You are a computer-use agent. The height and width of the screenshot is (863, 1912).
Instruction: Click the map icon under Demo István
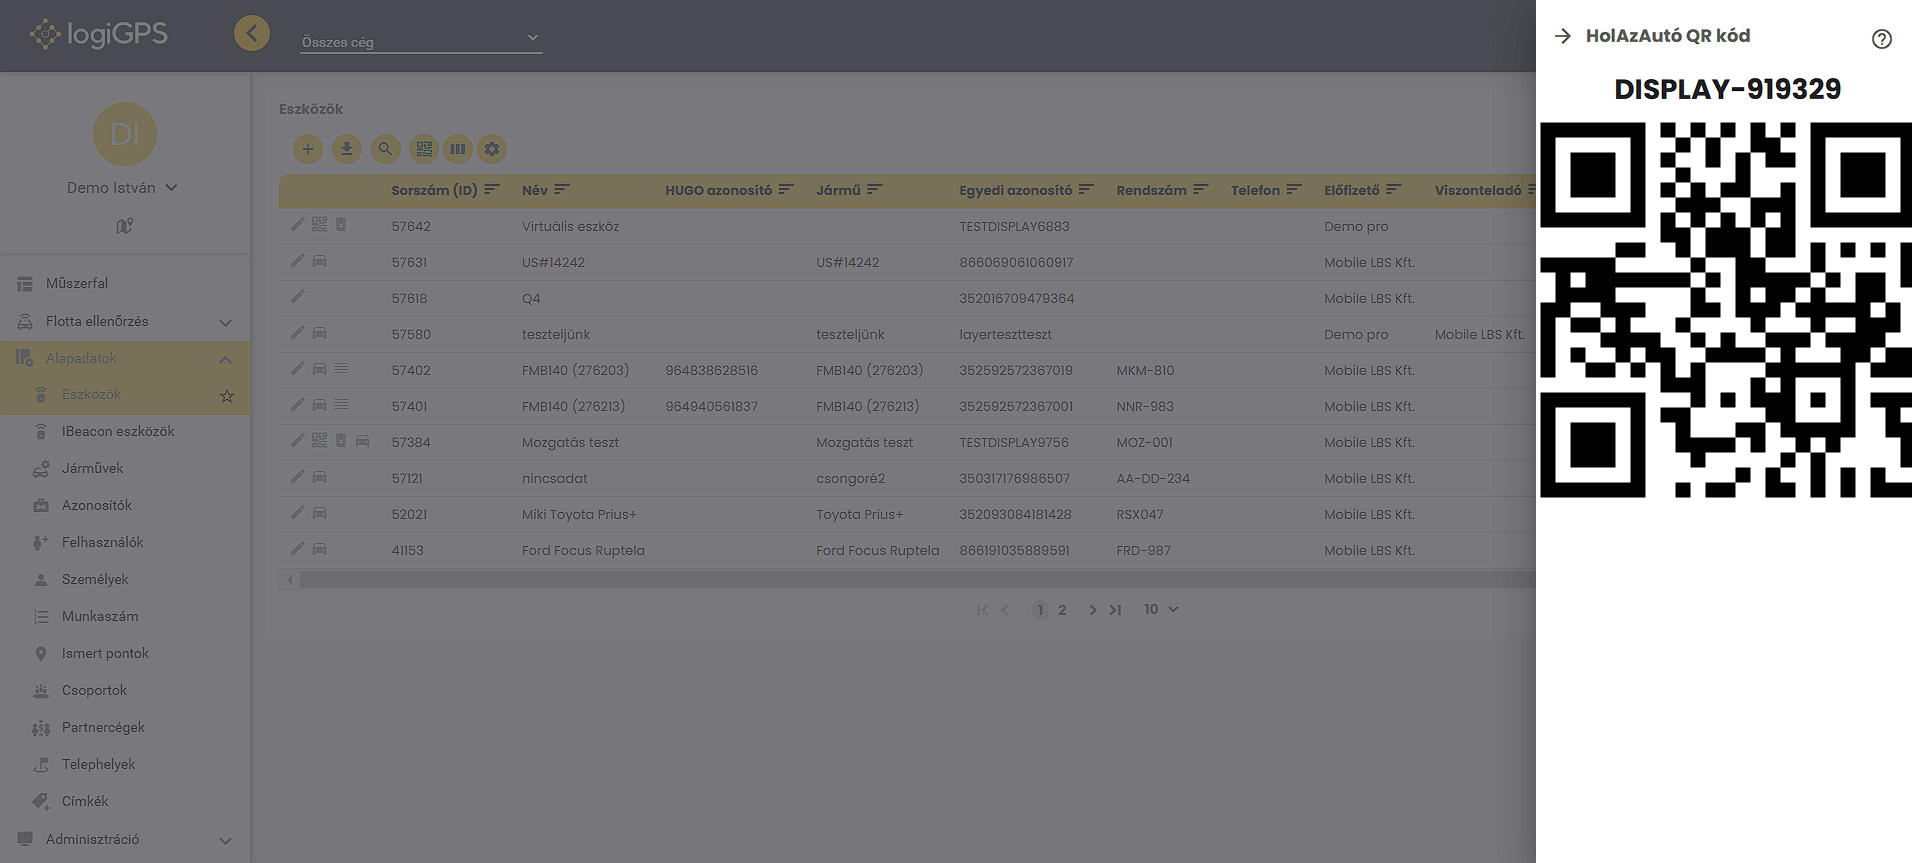[x=124, y=226]
